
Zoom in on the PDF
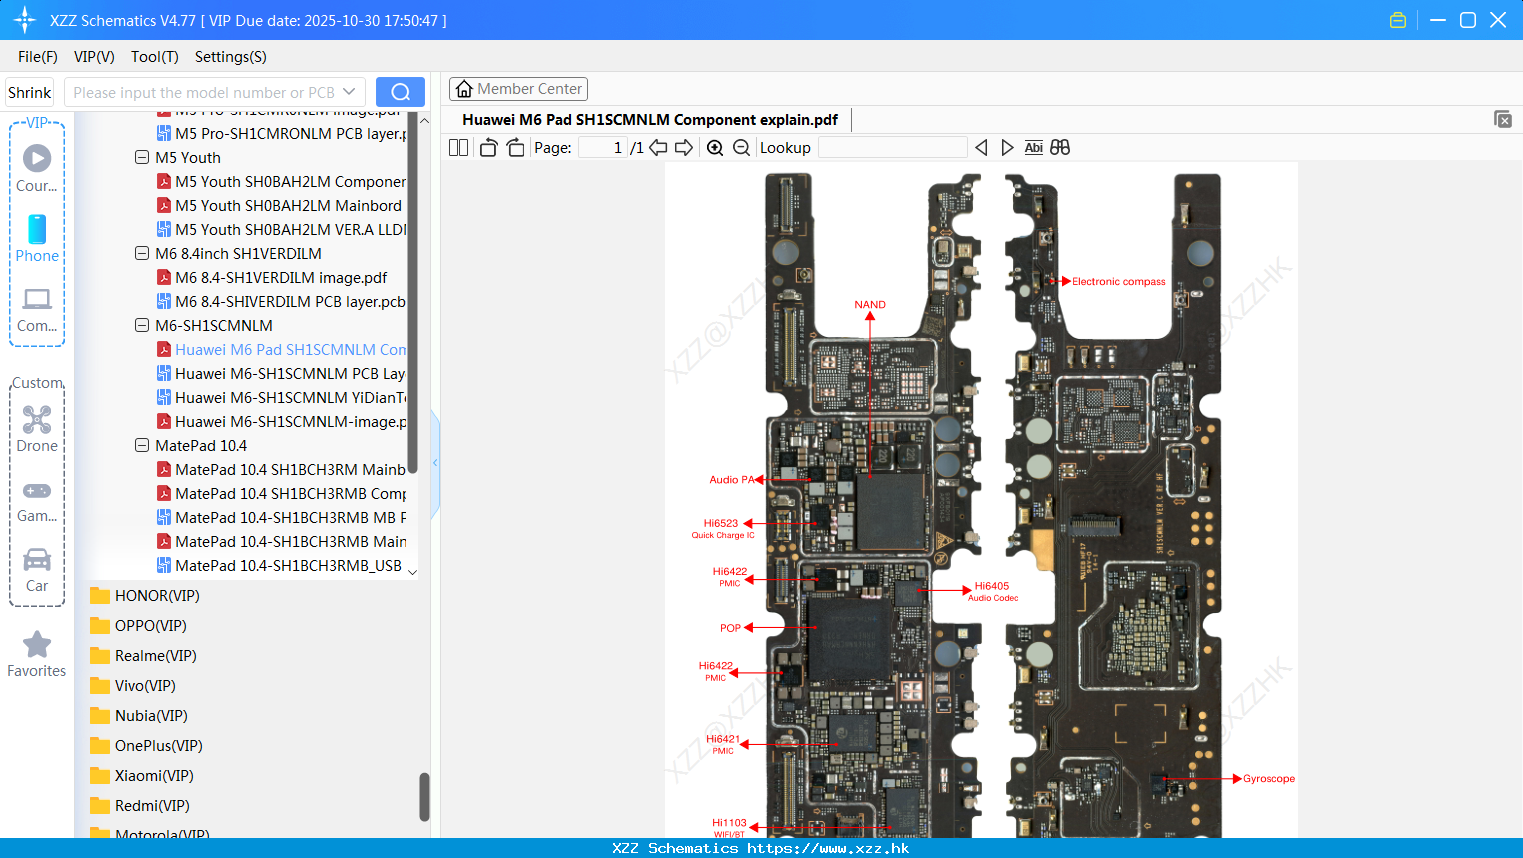(x=715, y=148)
